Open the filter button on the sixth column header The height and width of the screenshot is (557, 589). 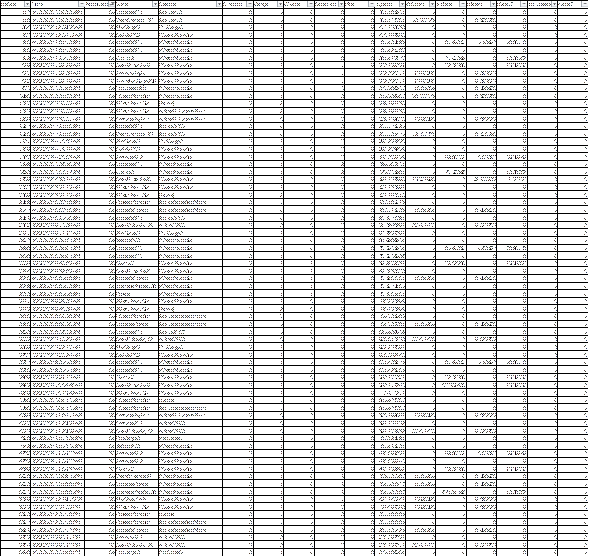[x=249, y=4]
